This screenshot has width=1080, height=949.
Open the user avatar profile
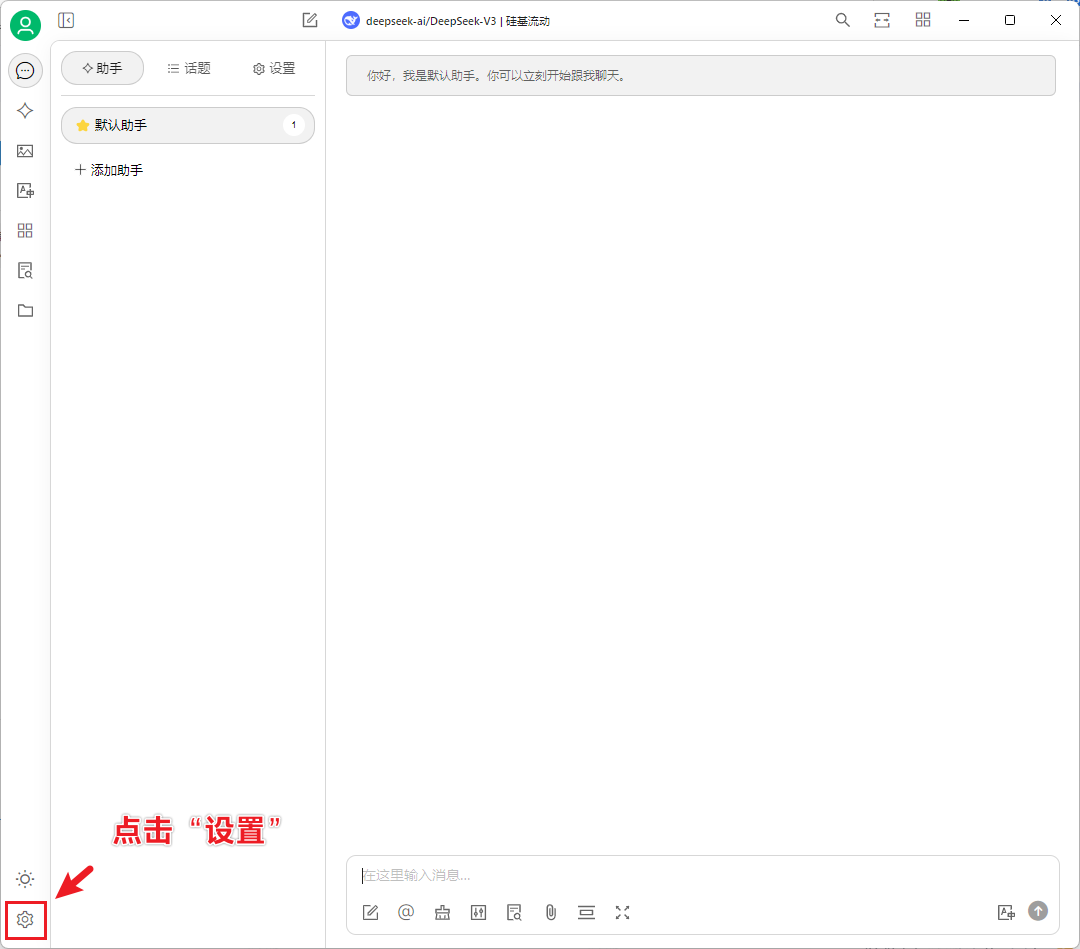25,25
